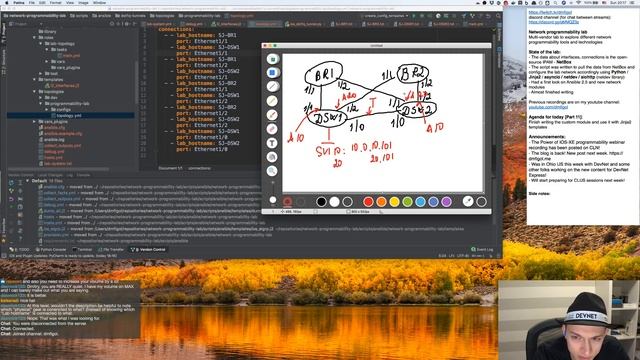Expand the configs folder in project tree
The width and height of the screenshot is (640, 360).
pos(47,109)
